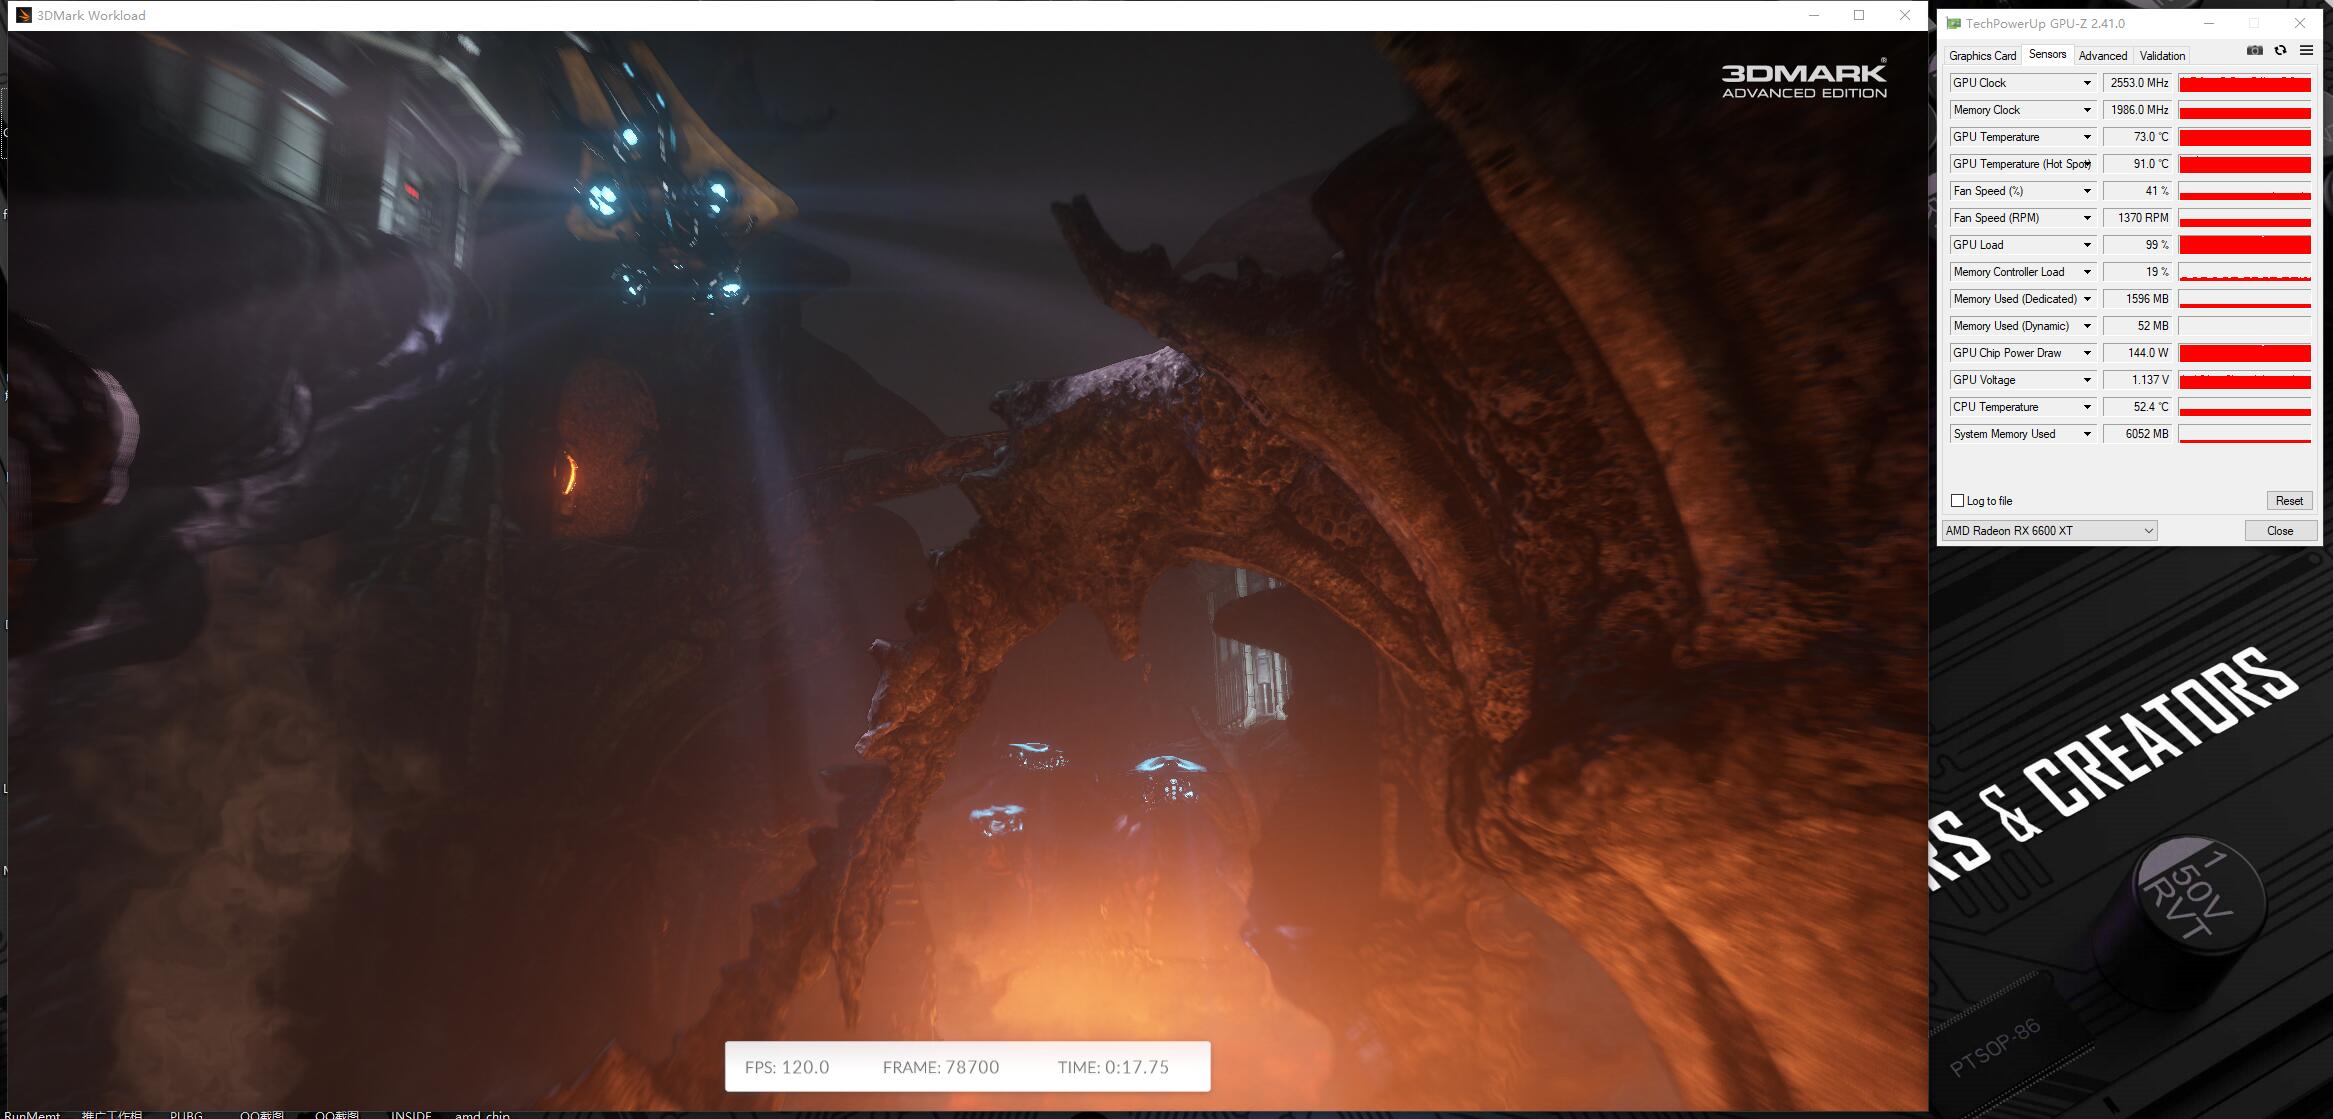The height and width of the screenshot is (1119, 2333).
Task: Click the TIME: 0:17.75 readout
Action: pos(1113,1067)
